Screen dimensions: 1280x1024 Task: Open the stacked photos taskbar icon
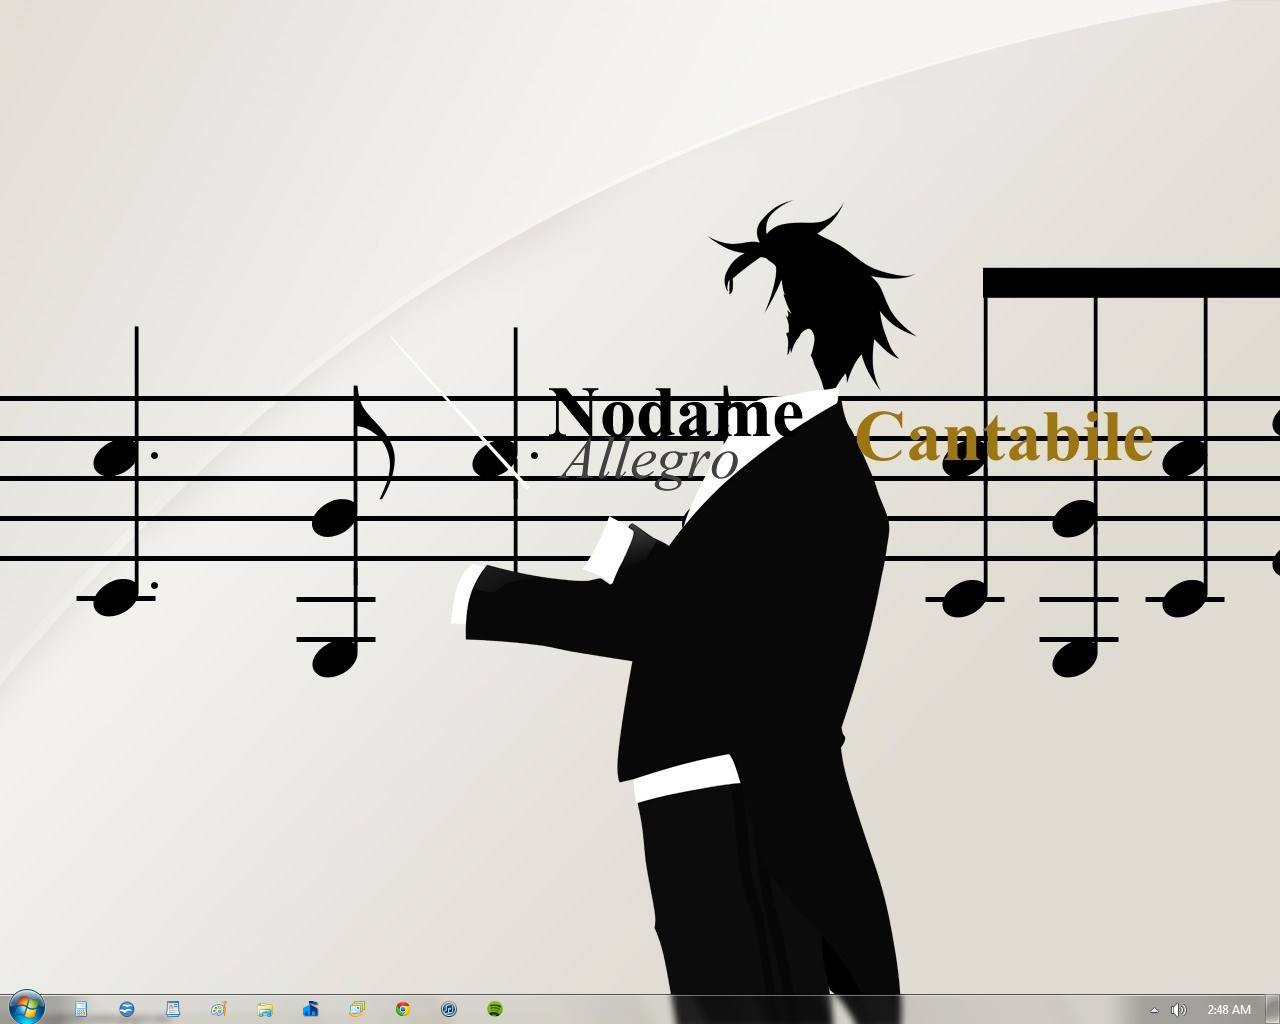coord(357,1009)
